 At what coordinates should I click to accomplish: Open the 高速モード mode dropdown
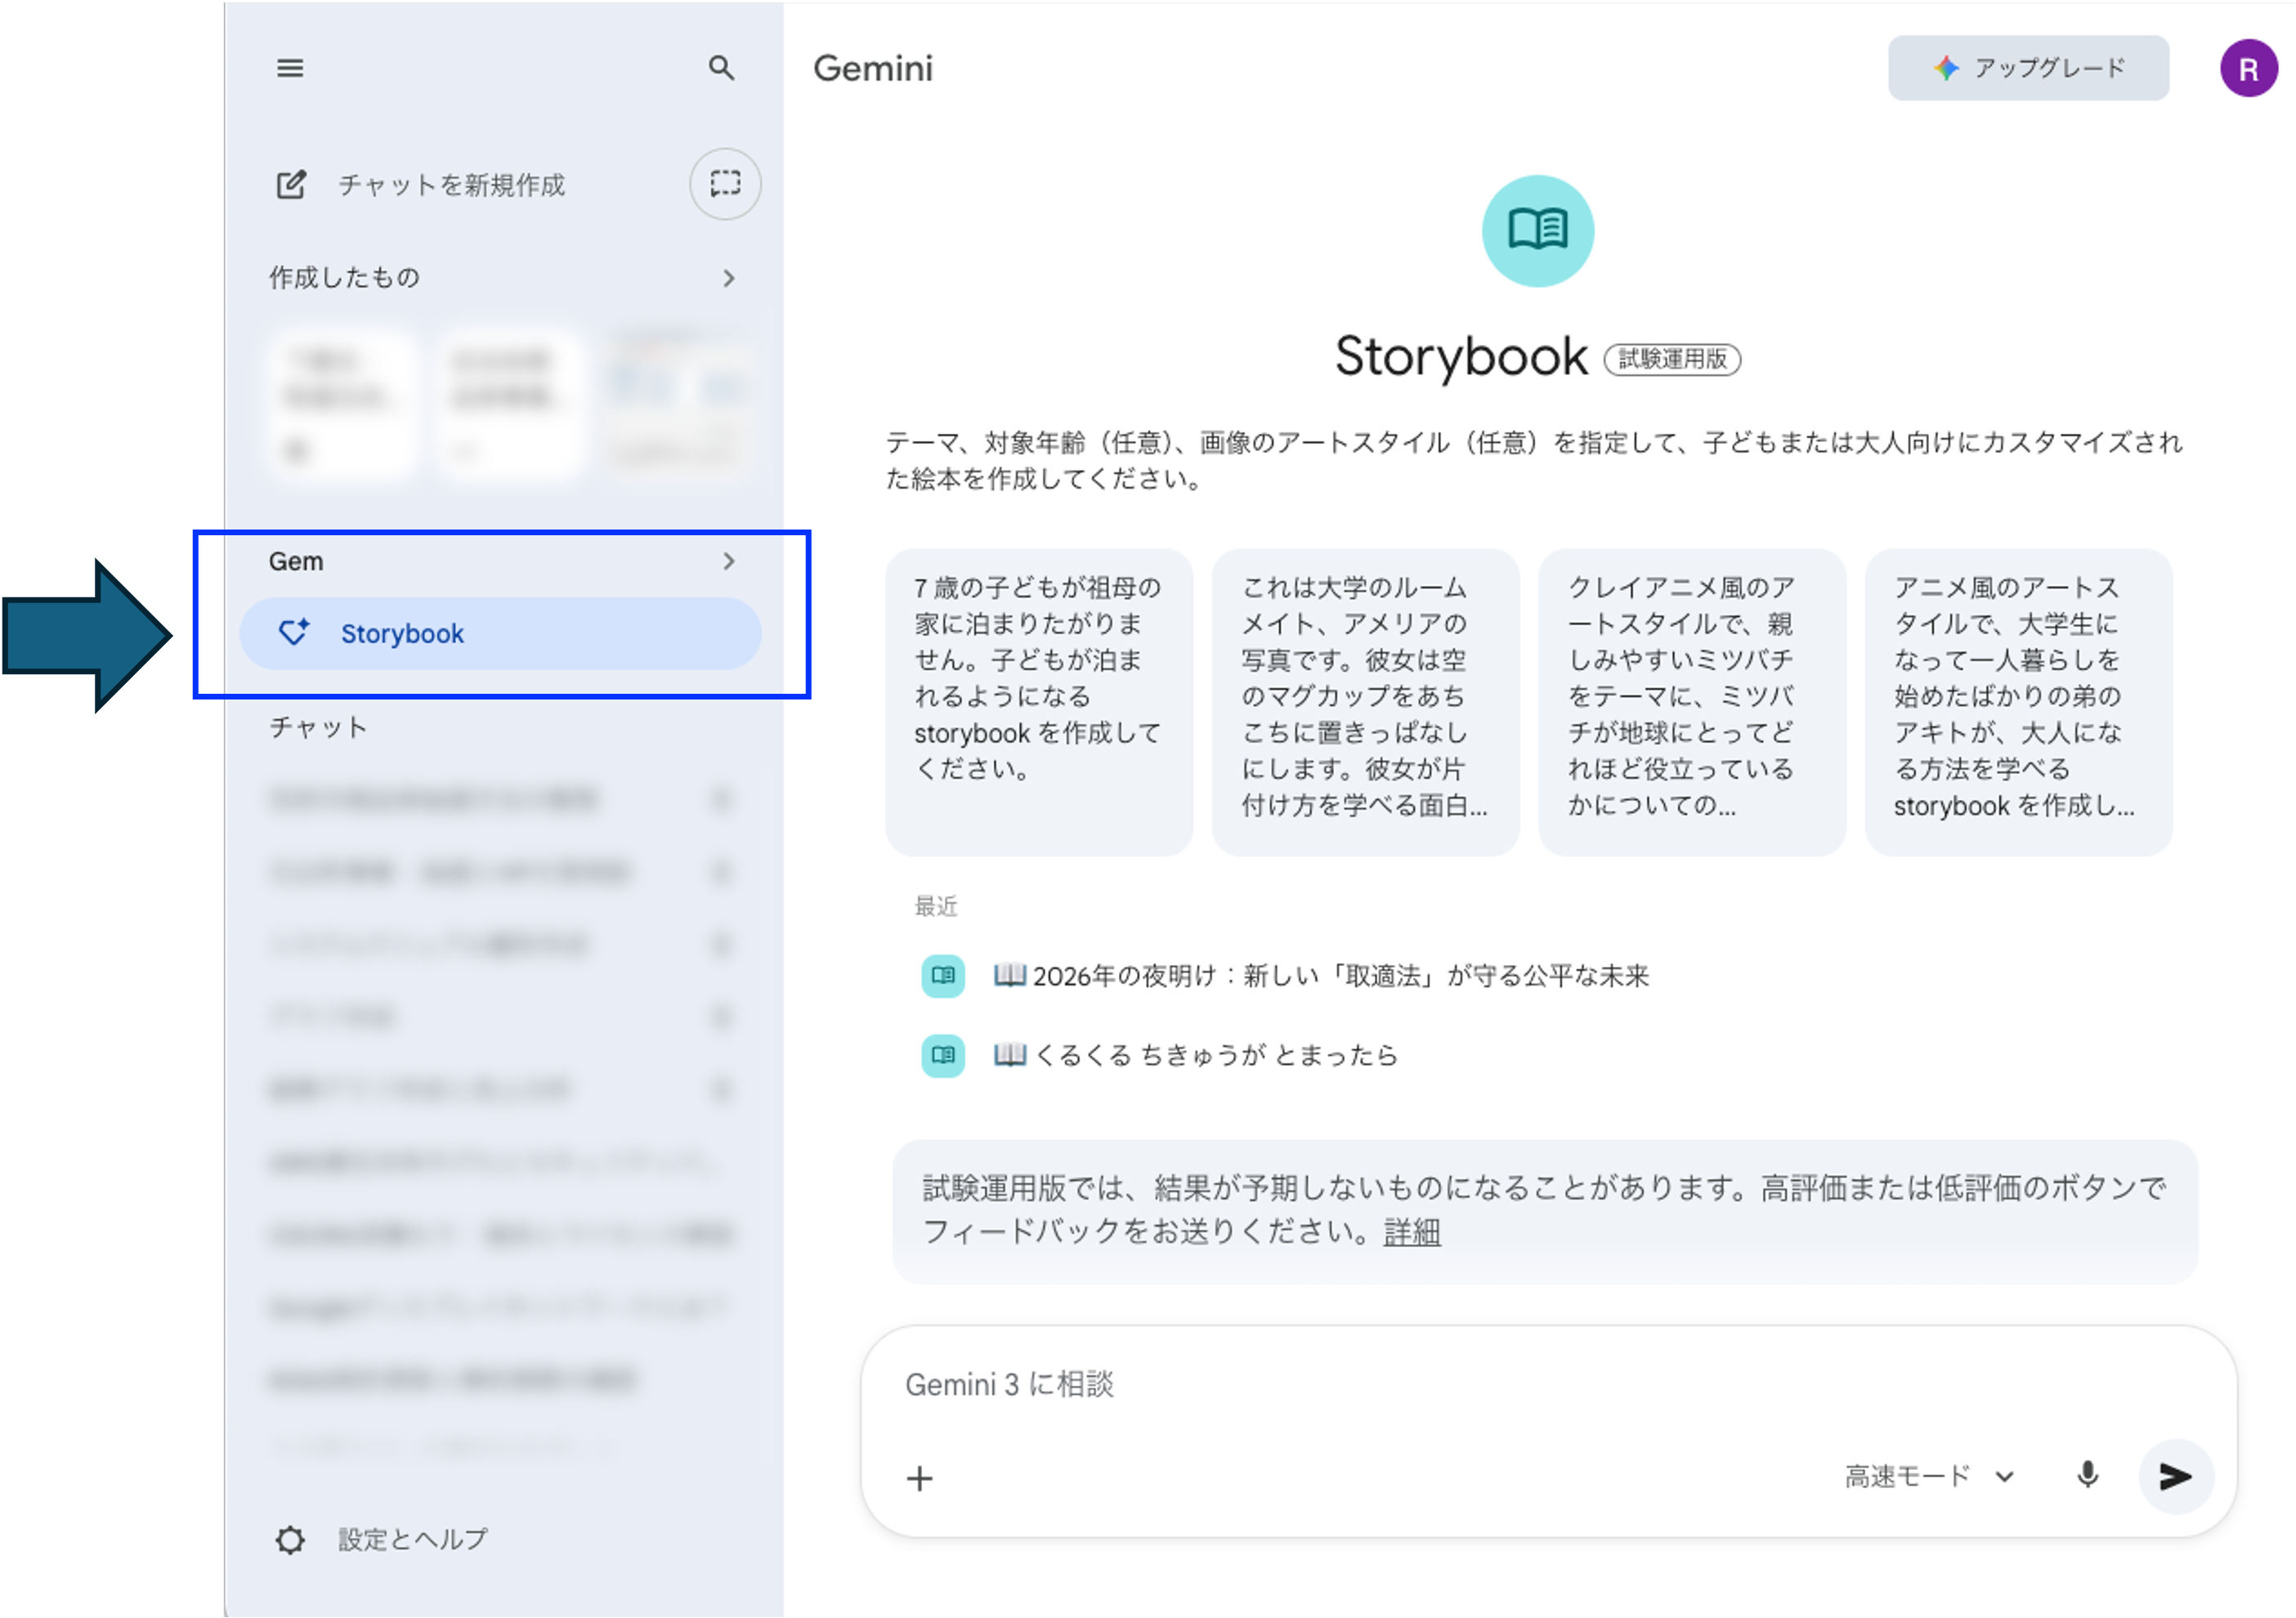[x=1928, y=1476]
